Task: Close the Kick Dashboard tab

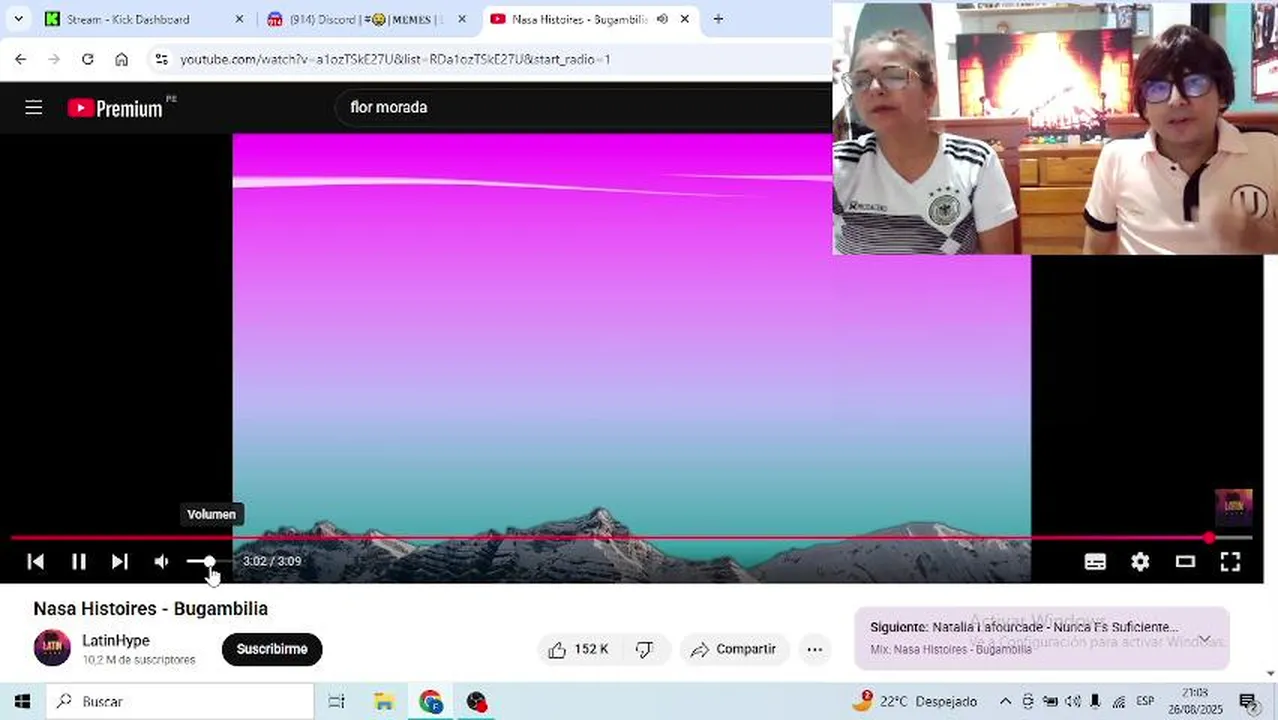Action: (239, 19)
